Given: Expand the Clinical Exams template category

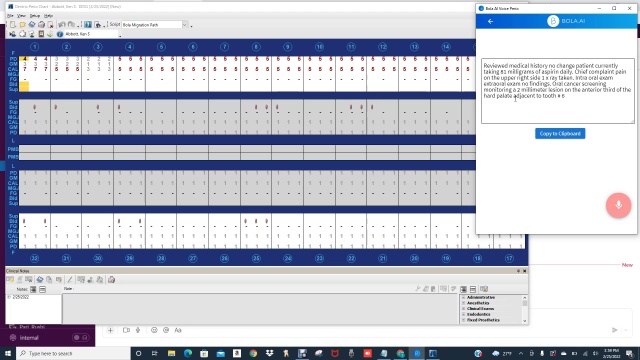Looking at the screenshot, I should click(x=464, y=309).
